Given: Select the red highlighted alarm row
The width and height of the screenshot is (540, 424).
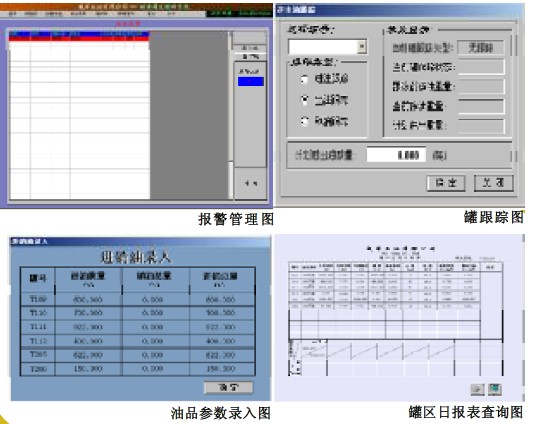Looking at the screenshot, I should [79, 39].
